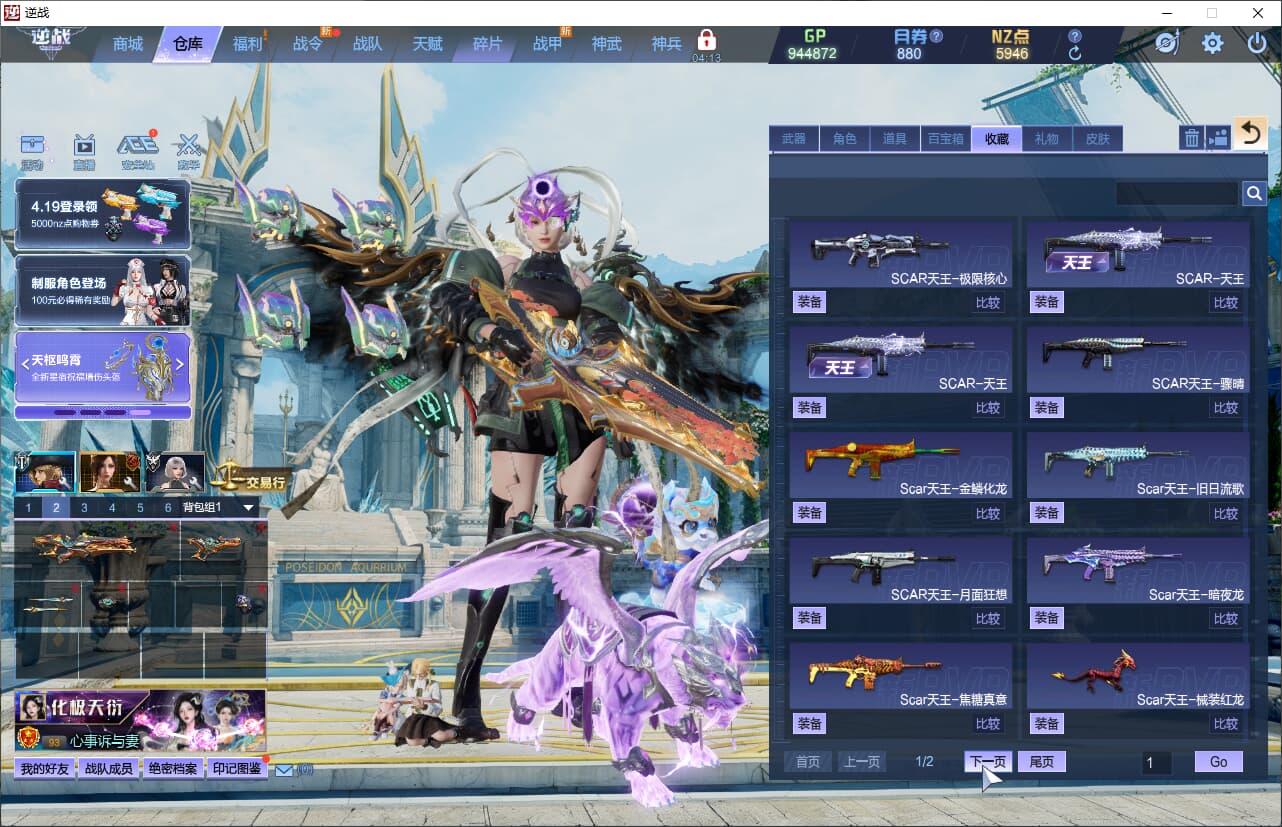Click the power exit icon
The height and width of the screenshot is (827, 1282).
point(1257,43)
